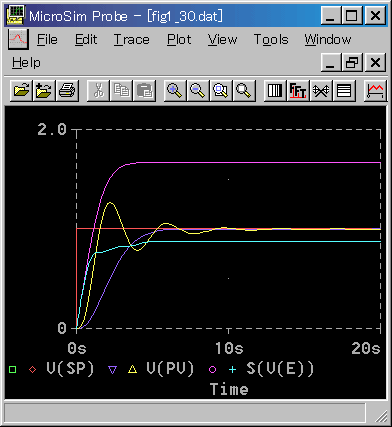Screen dimensions: 392x427
Task: Open the Plot menu
Action: tap(179, 40)
